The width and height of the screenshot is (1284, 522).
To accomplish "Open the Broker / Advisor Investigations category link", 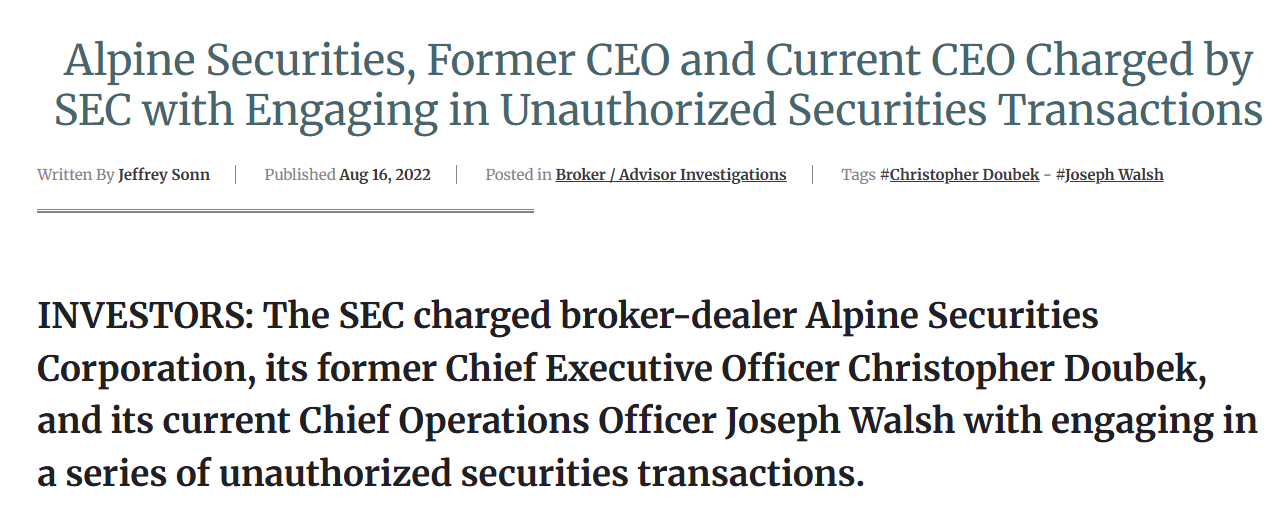I will point(671,175).
